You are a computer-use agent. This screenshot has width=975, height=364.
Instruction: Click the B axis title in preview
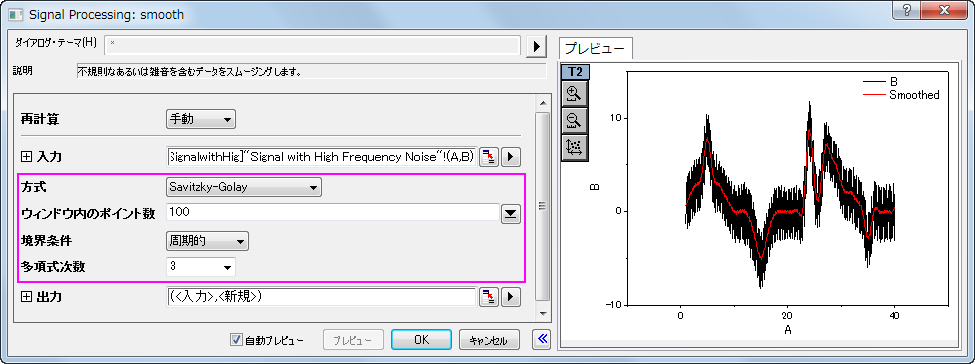click(x=596, y=186)
